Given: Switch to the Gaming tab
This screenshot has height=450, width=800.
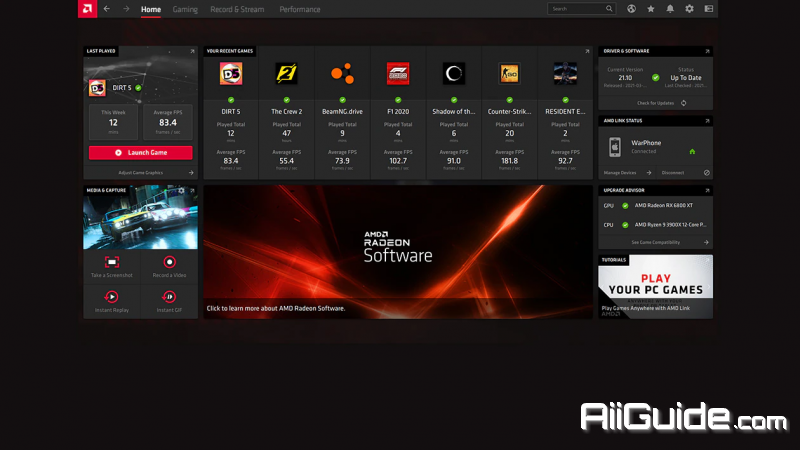Looking at the screenshot, I should (x=185, y=9).
